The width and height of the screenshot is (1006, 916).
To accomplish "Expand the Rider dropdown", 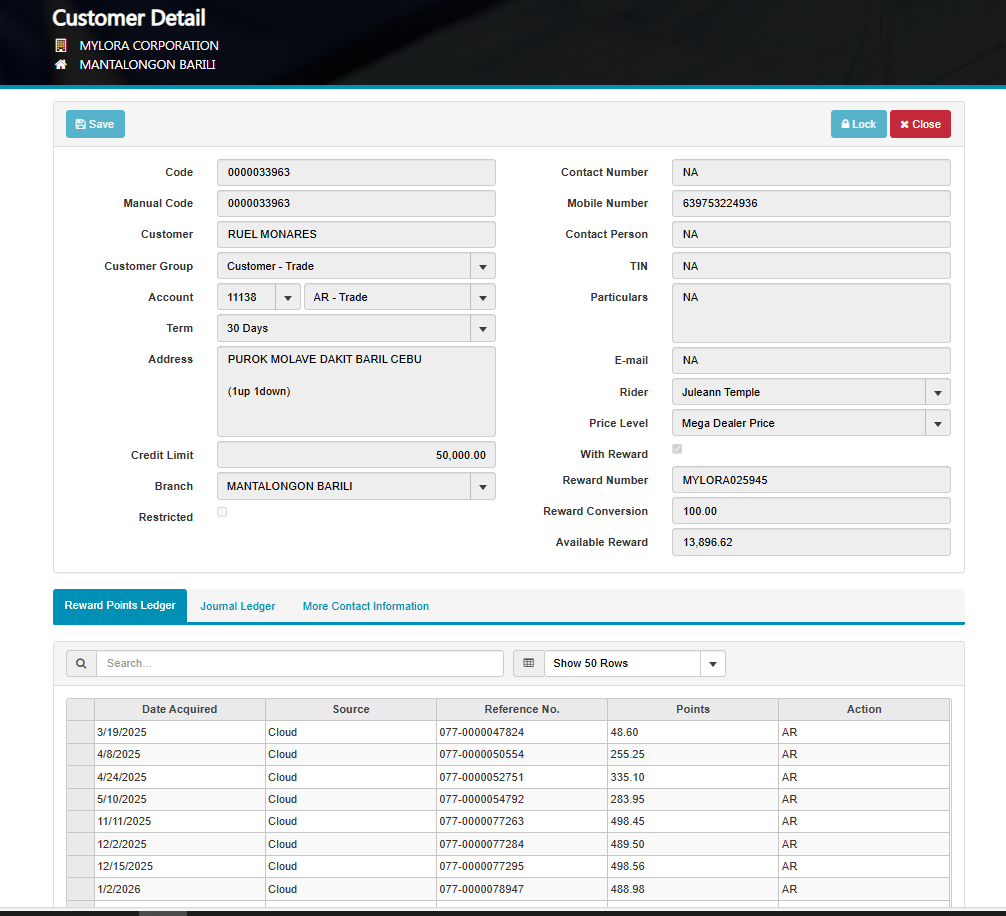I will click(937, 393).
